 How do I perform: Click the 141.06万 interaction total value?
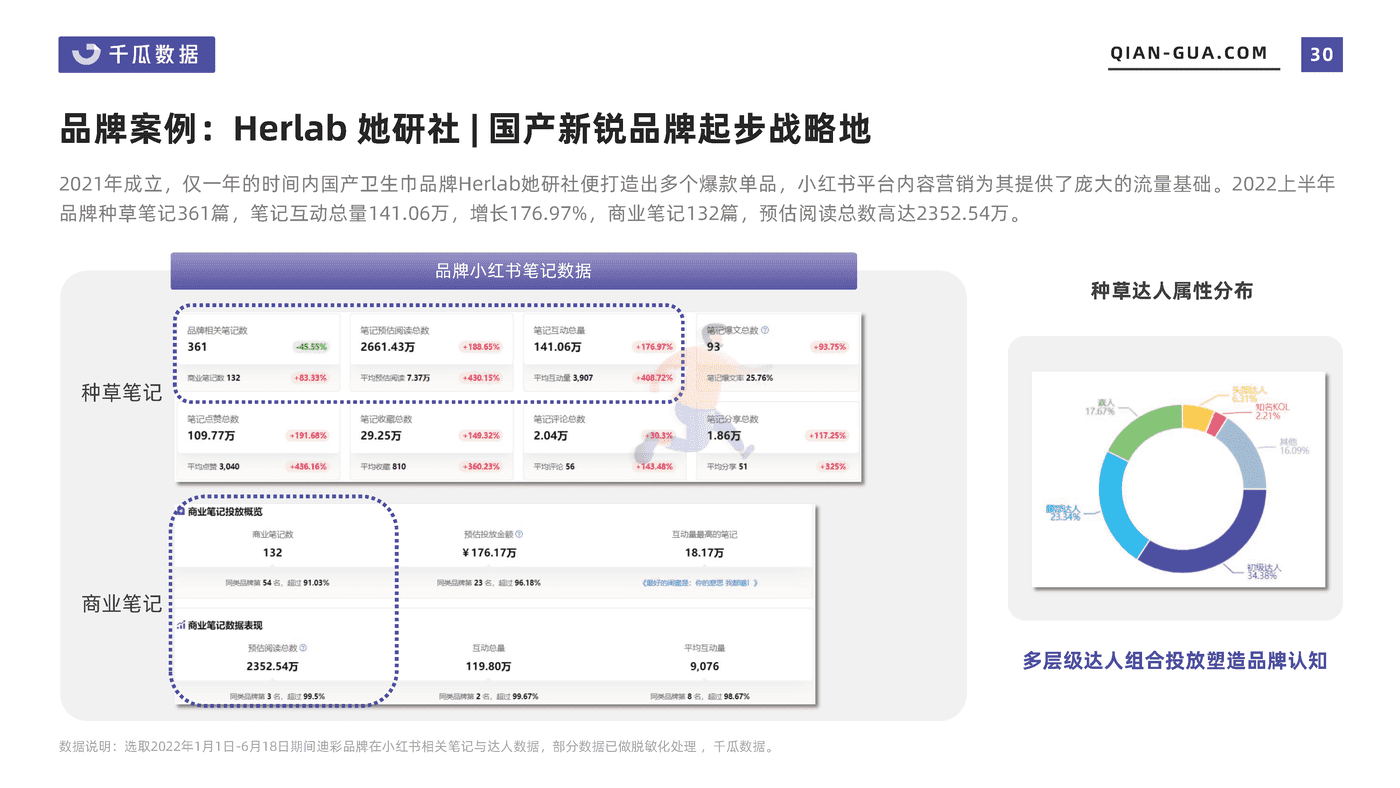(557, 347)
